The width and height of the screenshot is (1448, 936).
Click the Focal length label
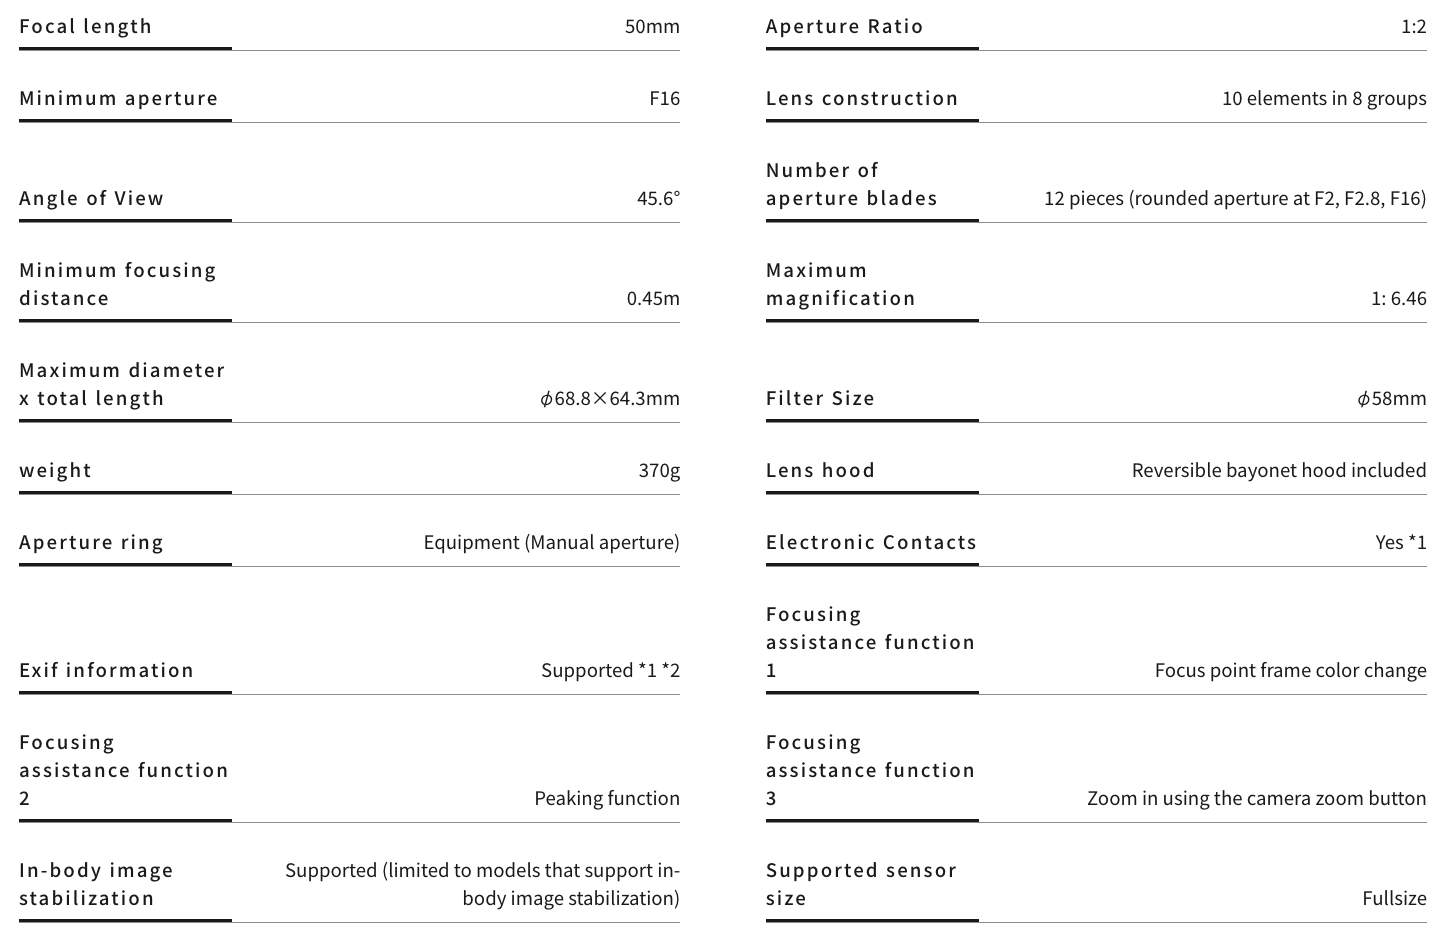[x=85, y=26]
